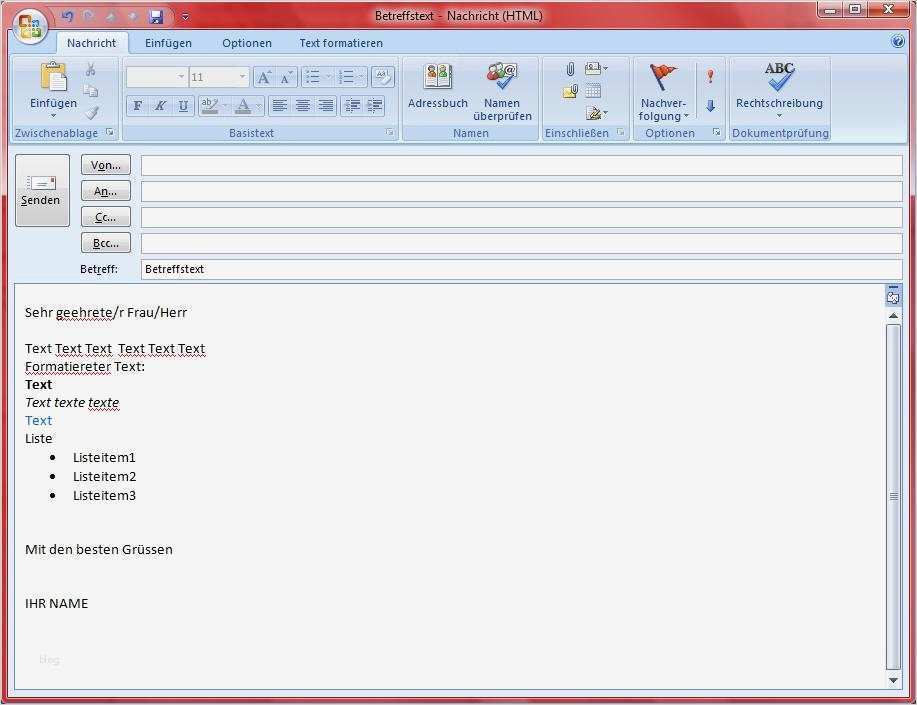Toggle italic formatting (K)

160,106
